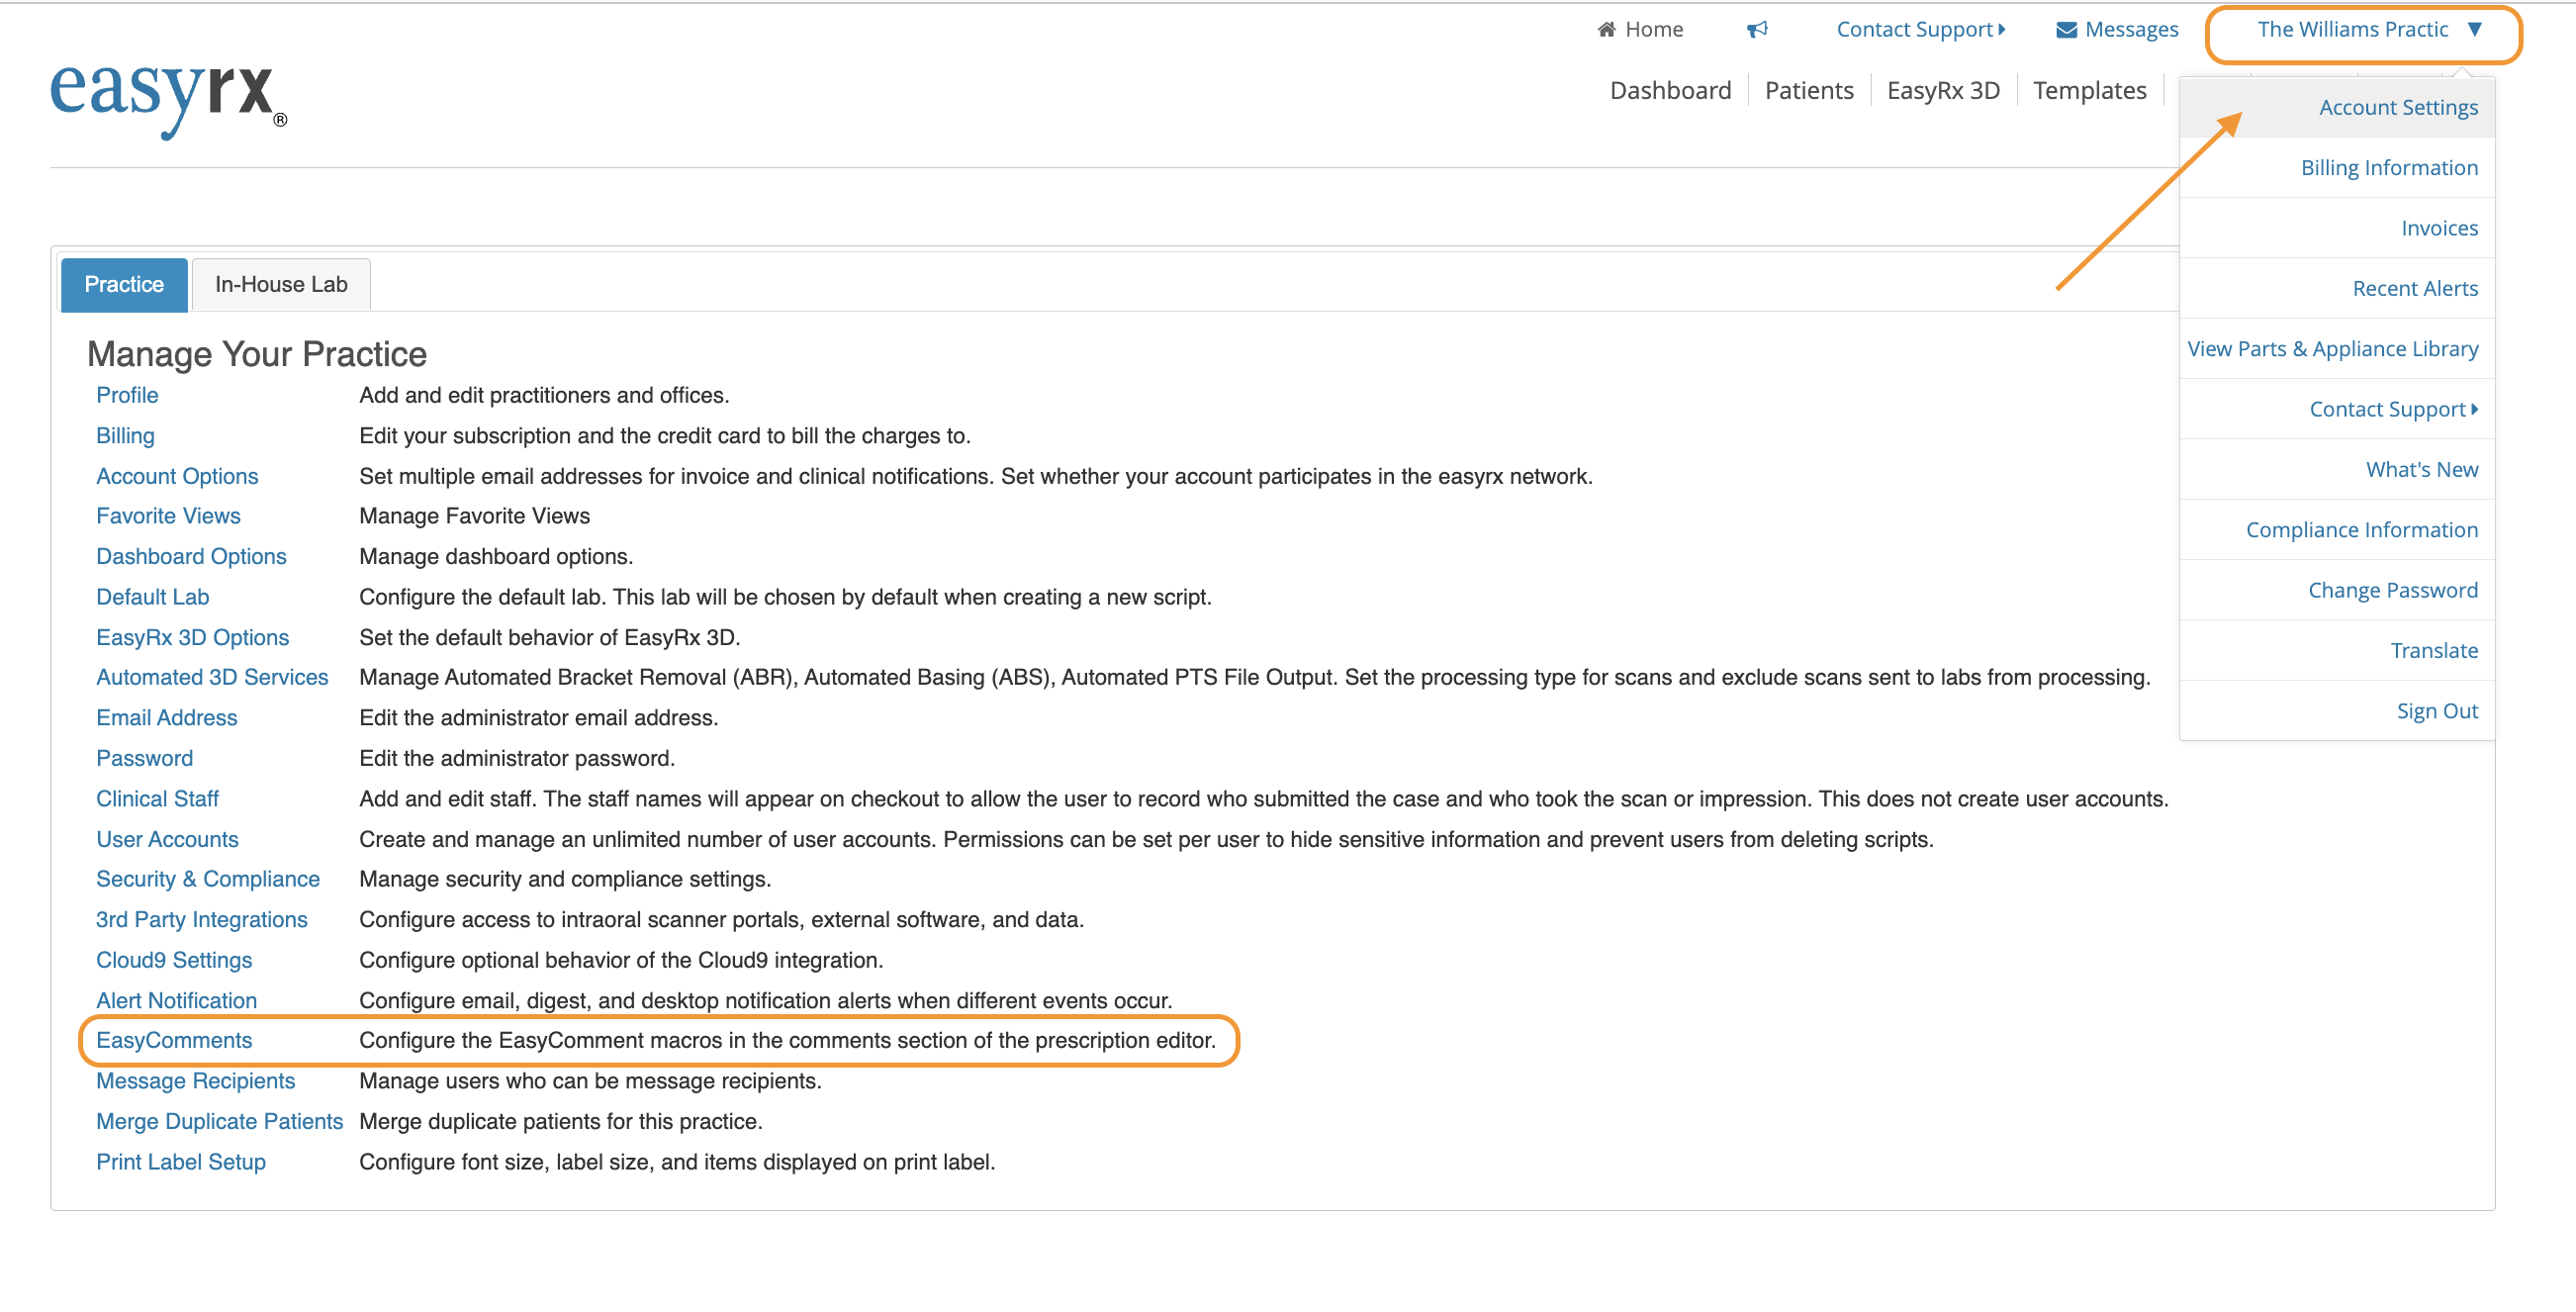Switch to the Practice tab
The width and height of the screenshot is (2576, 1312).
[124, 285]
